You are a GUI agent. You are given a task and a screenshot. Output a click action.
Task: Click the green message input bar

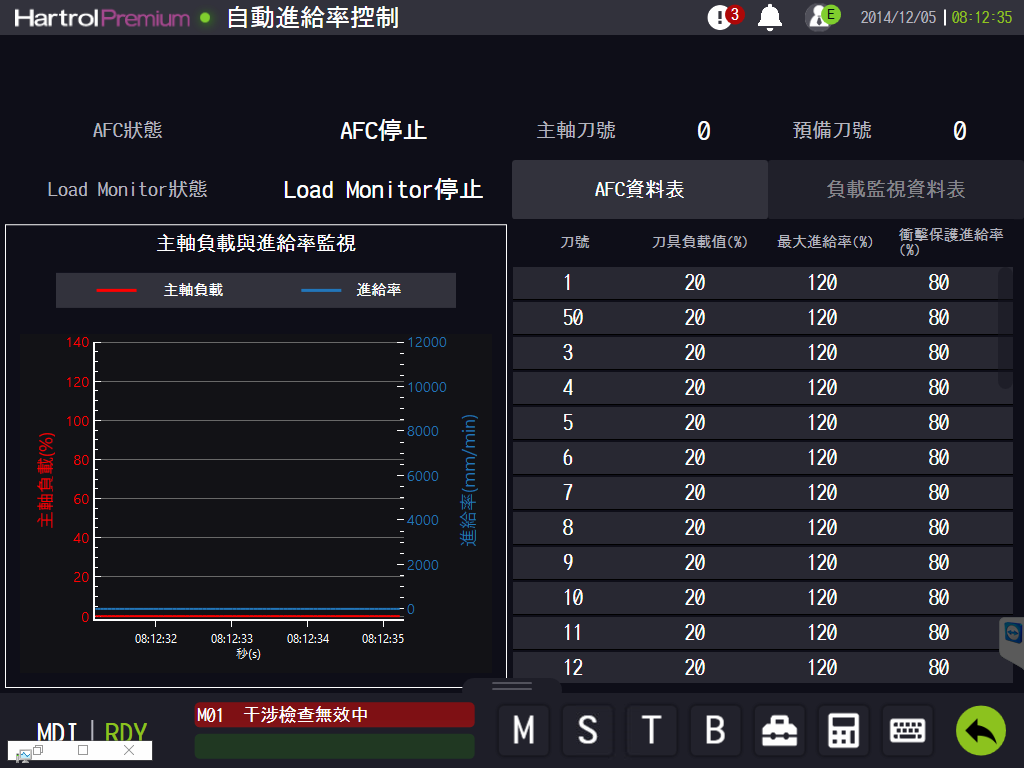pos(334,746)
